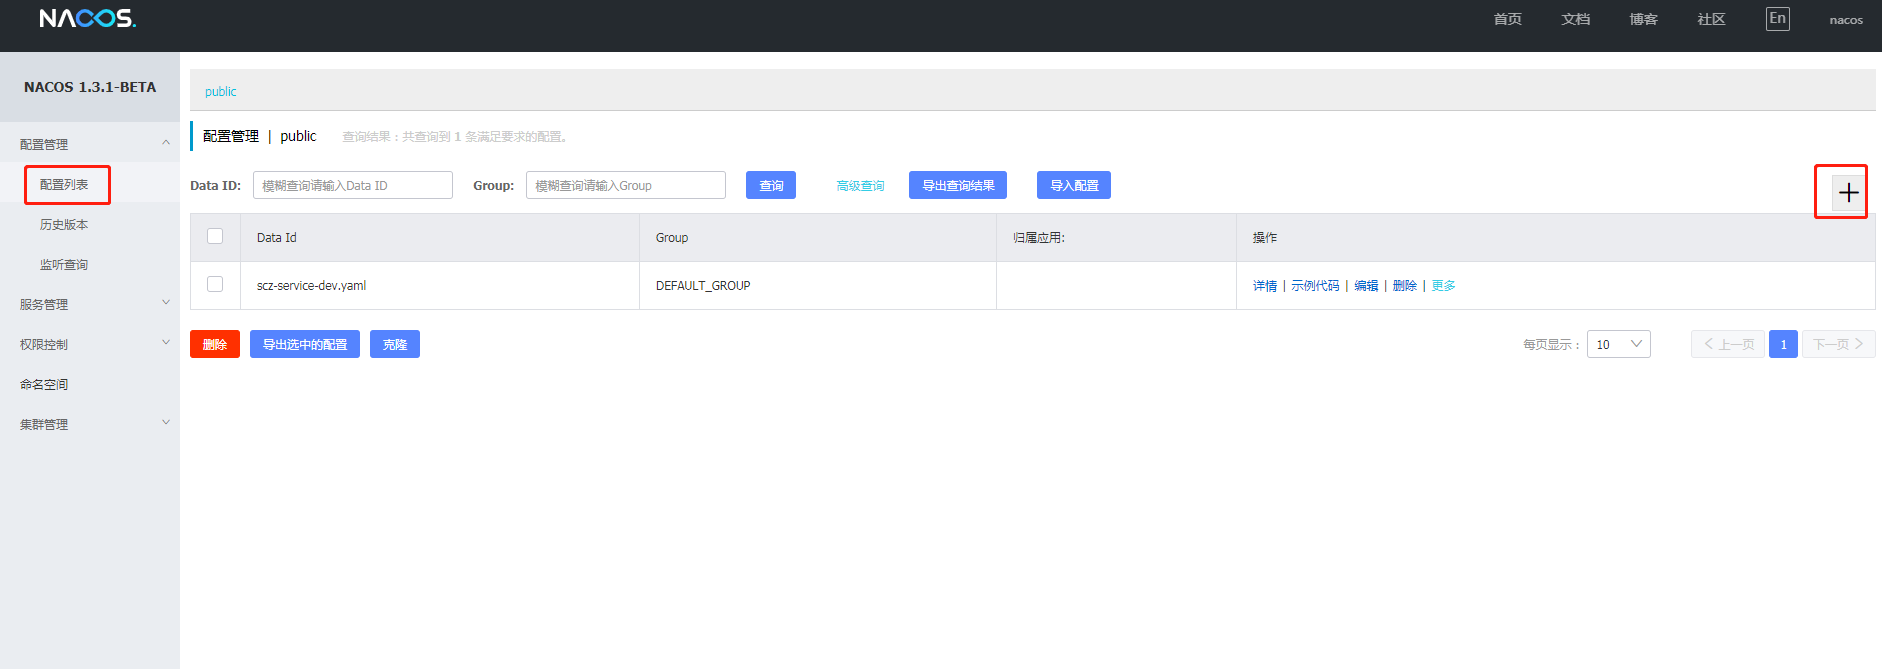Click the 导出查询结果 button
Screen dimensions: 1882x669
958,185
